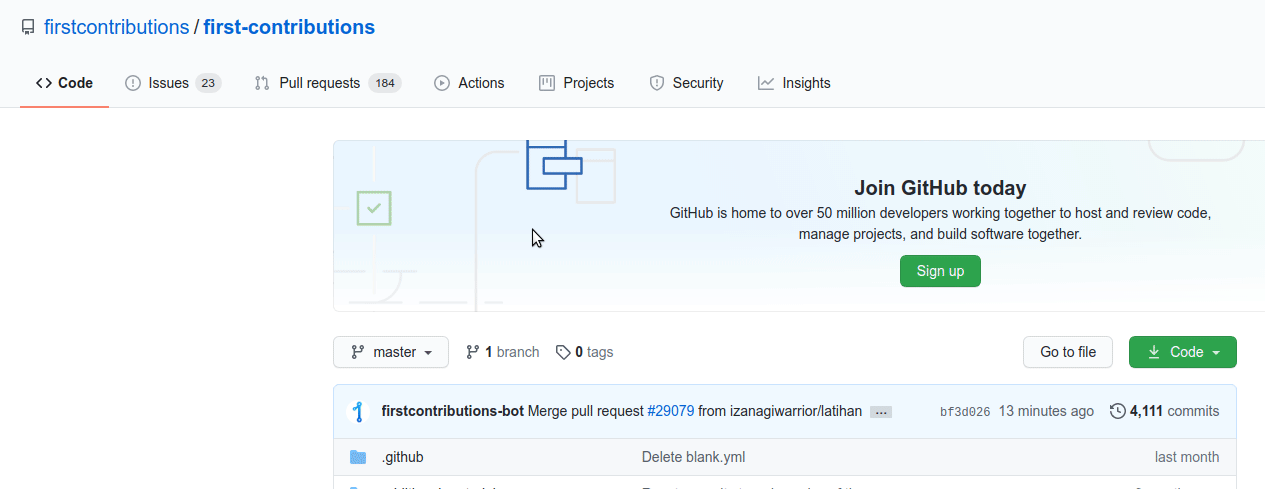
Task: Open the Insights tab
Action: pyautogui.click(x=794, y=83)
